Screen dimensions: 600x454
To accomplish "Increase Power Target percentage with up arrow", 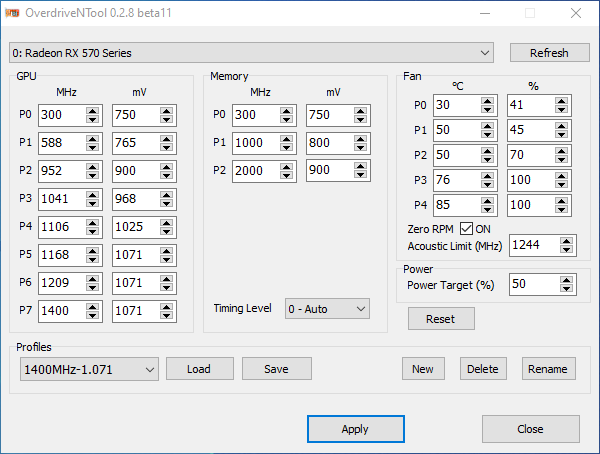I will coord(566,281).
